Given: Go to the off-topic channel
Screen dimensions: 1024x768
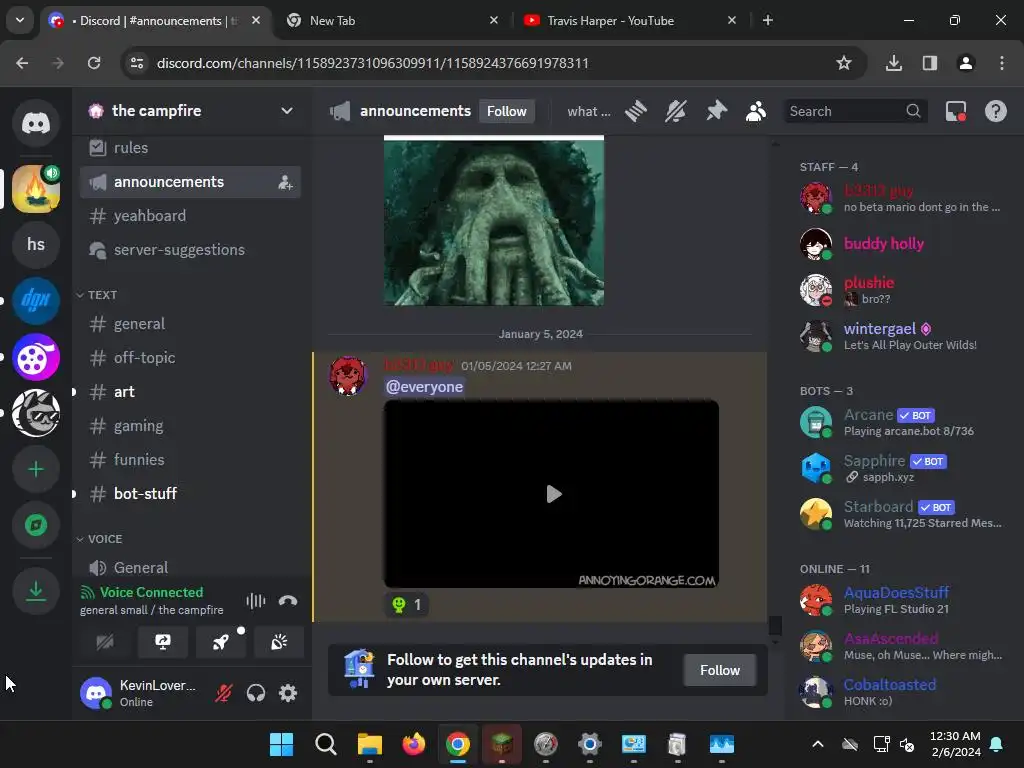Looking at the screenshot, I should point(190,357).
